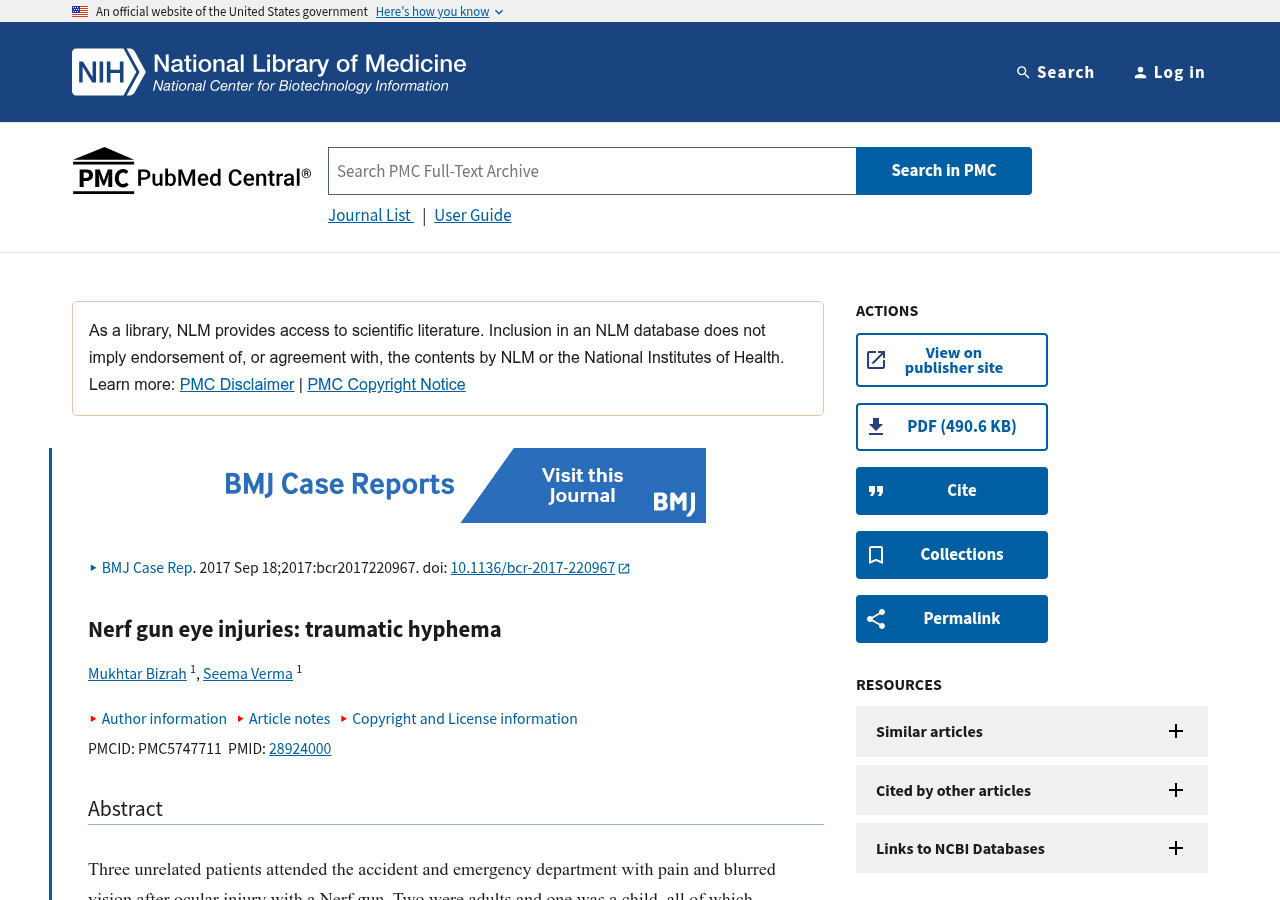Click Visit this Journal on banner

click(582, 486)
